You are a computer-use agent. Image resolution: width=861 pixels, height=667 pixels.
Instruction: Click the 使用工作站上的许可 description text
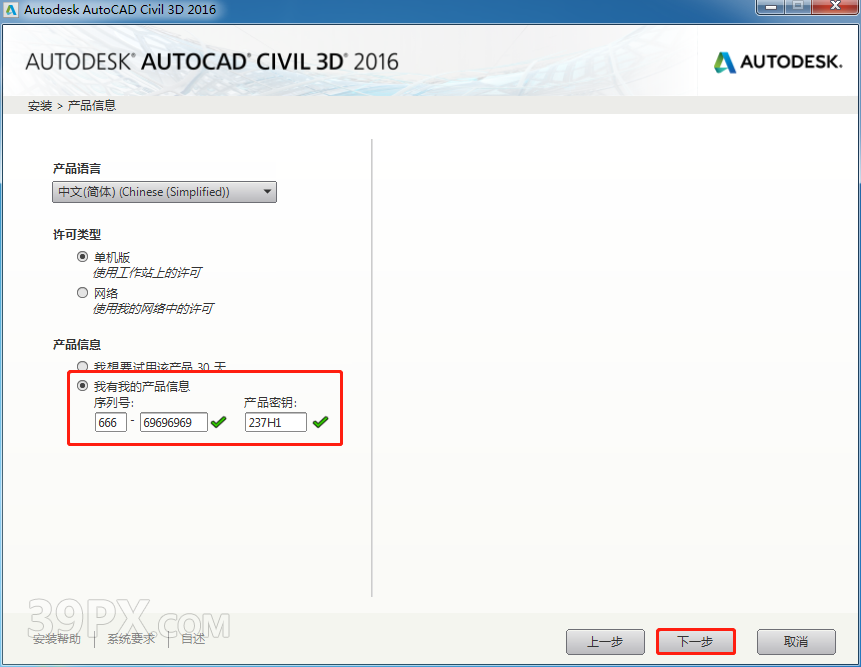click(147, 273)
